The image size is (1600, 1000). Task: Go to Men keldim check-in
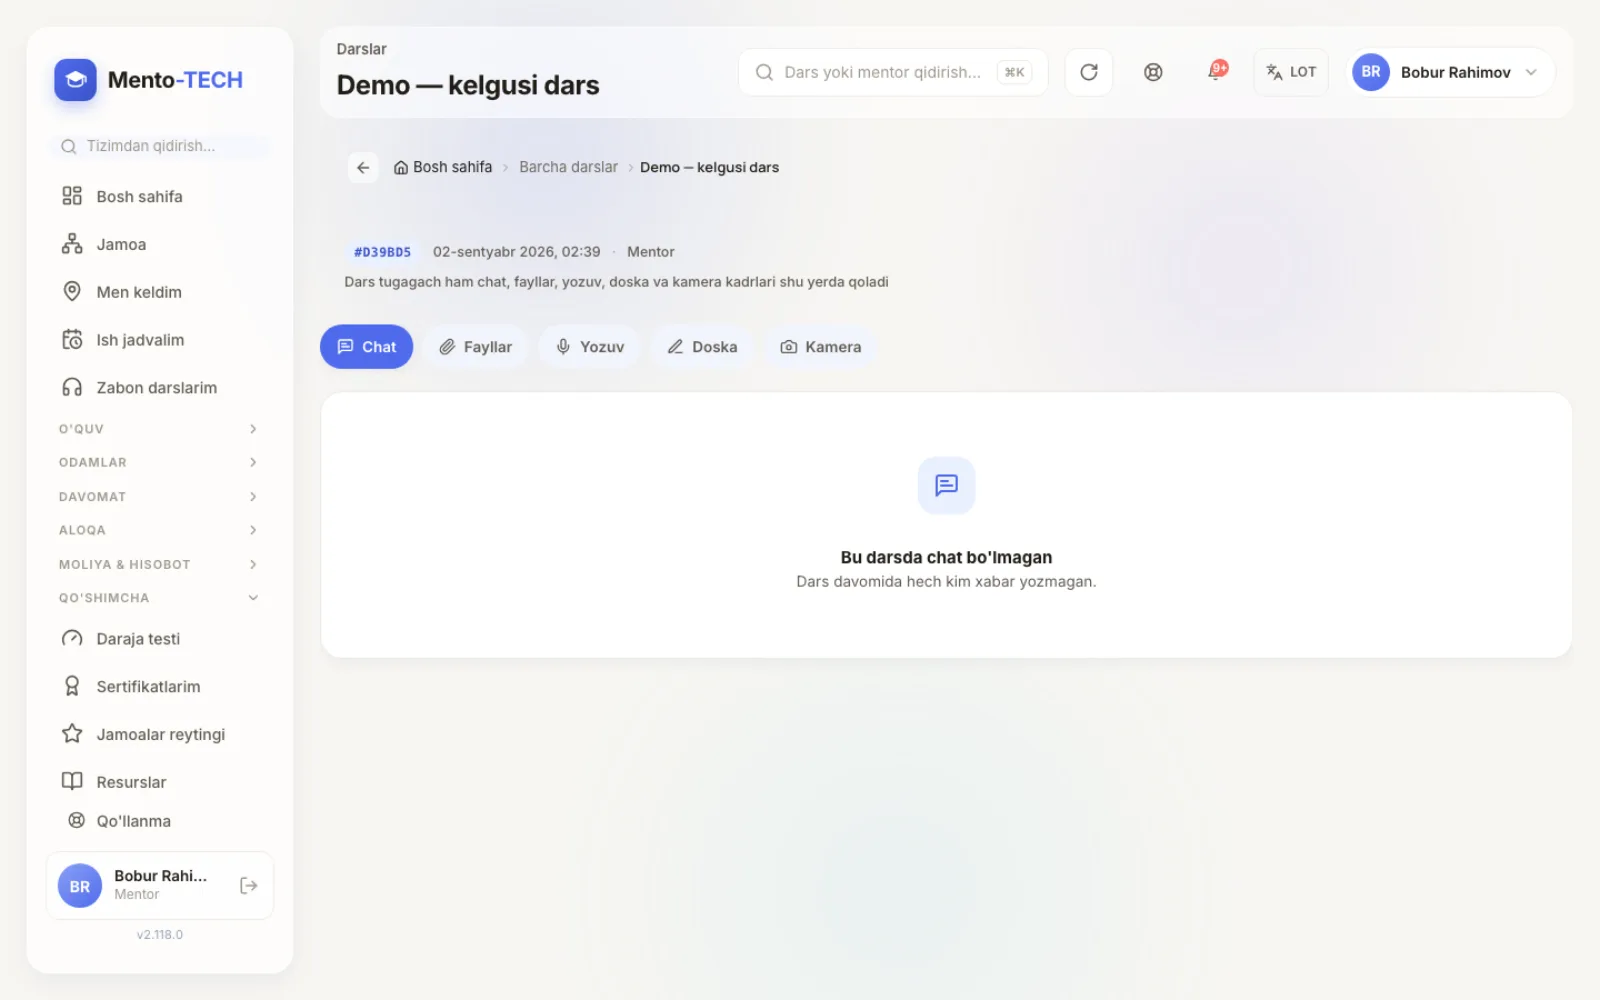(x=160, y=292)
